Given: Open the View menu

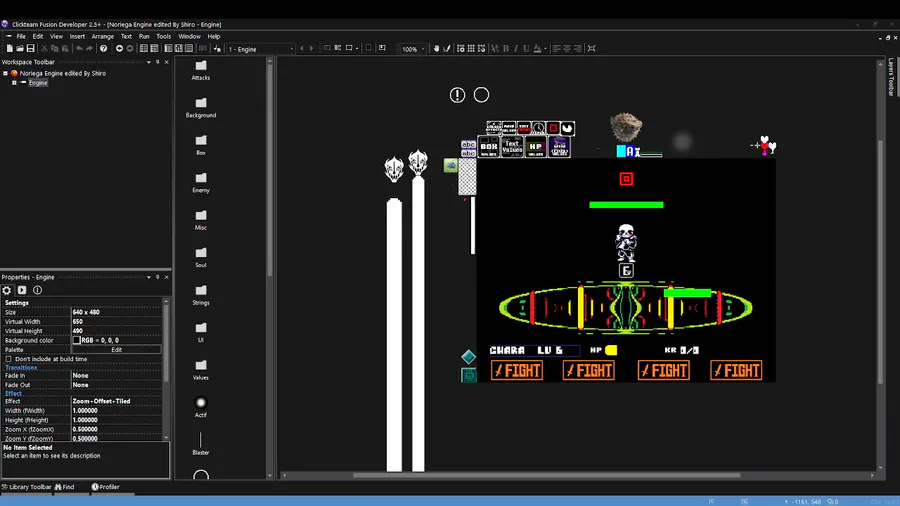Looking at the screenshot, I should [56, 36].
